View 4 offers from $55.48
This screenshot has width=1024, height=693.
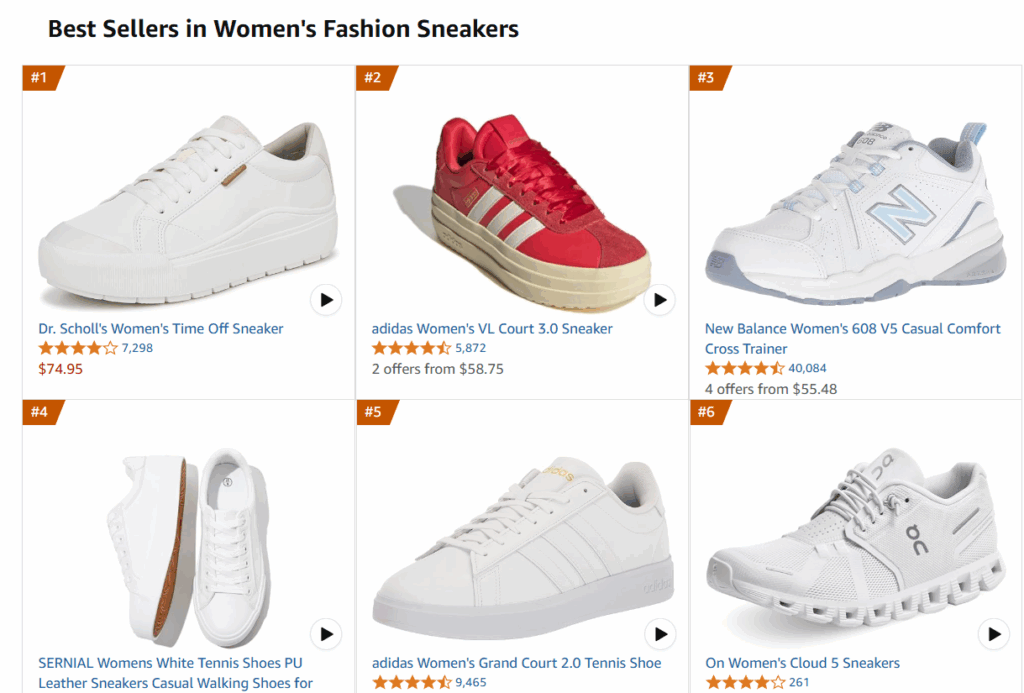pyautogui.click(x=771, y=388)
